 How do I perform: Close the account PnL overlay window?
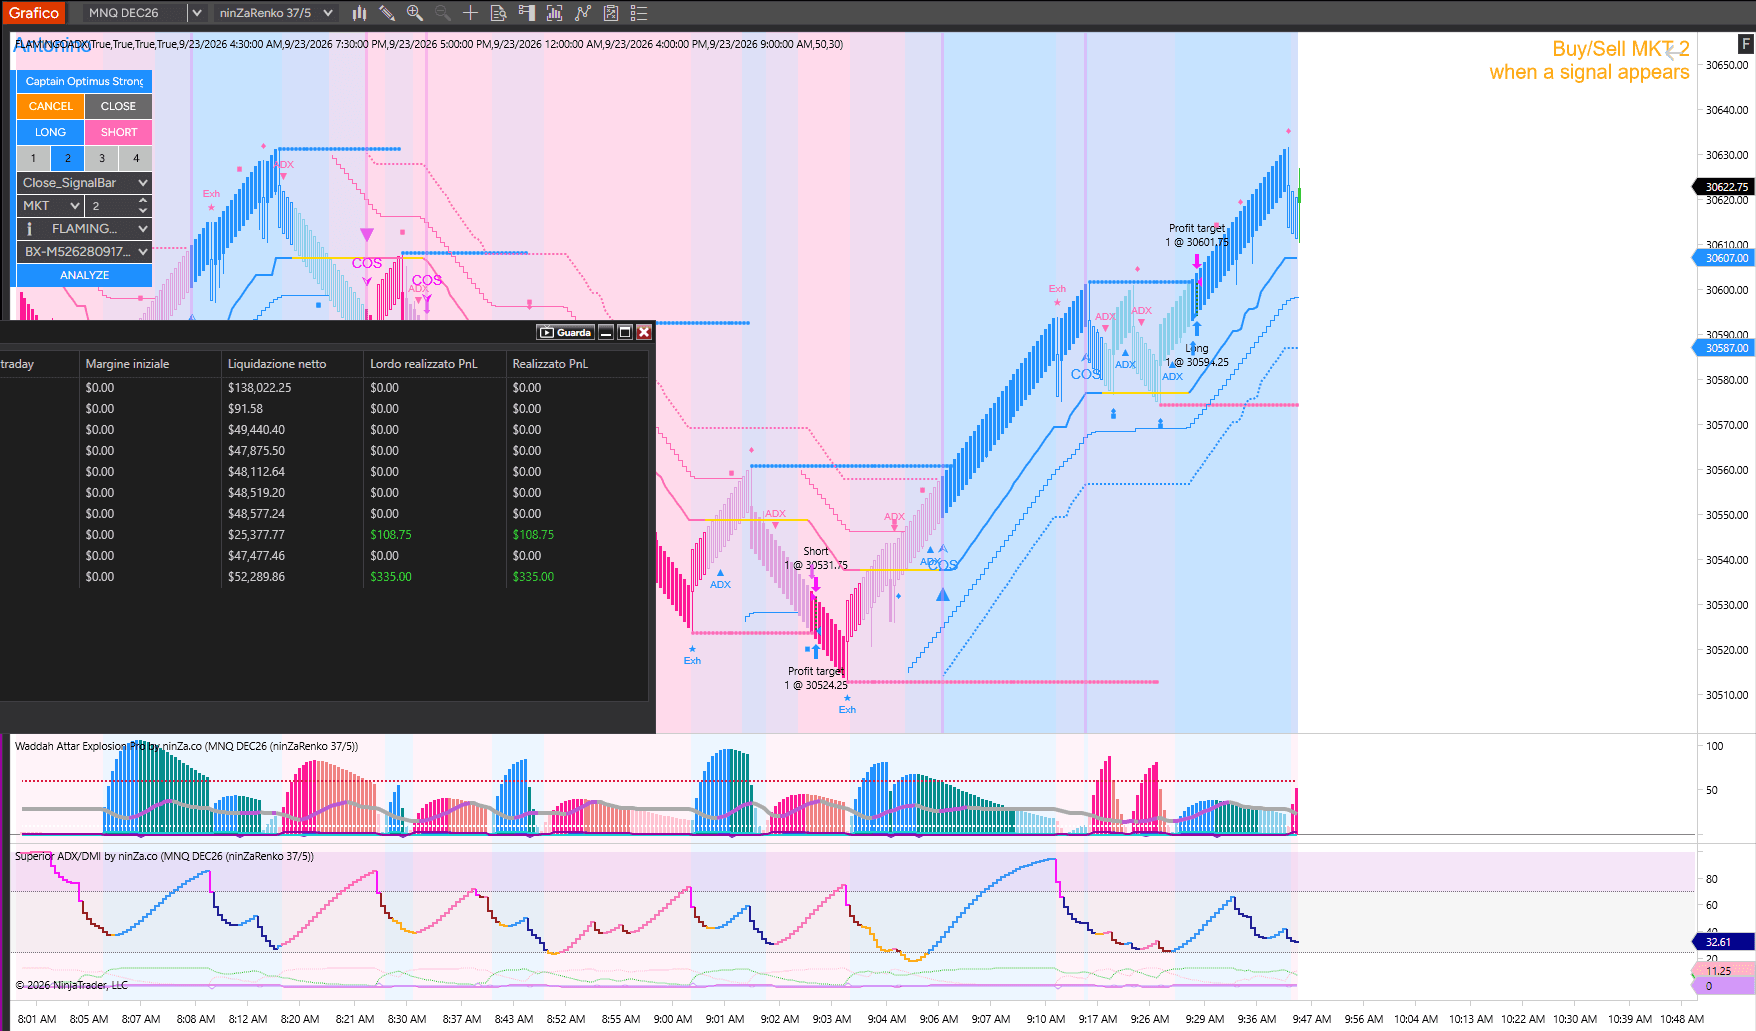[x=644, y=332]
